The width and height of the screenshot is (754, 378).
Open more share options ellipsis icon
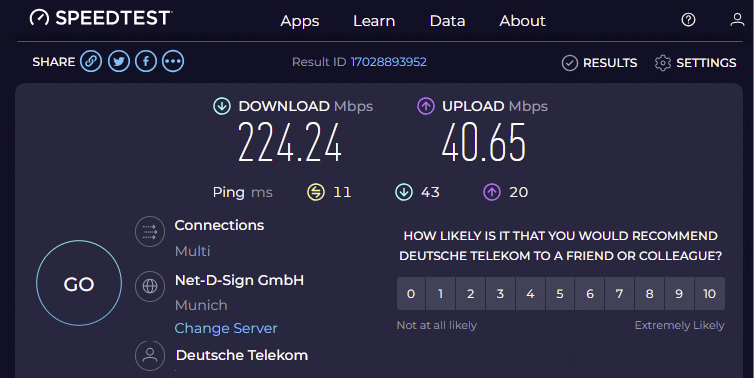(173, 62)
